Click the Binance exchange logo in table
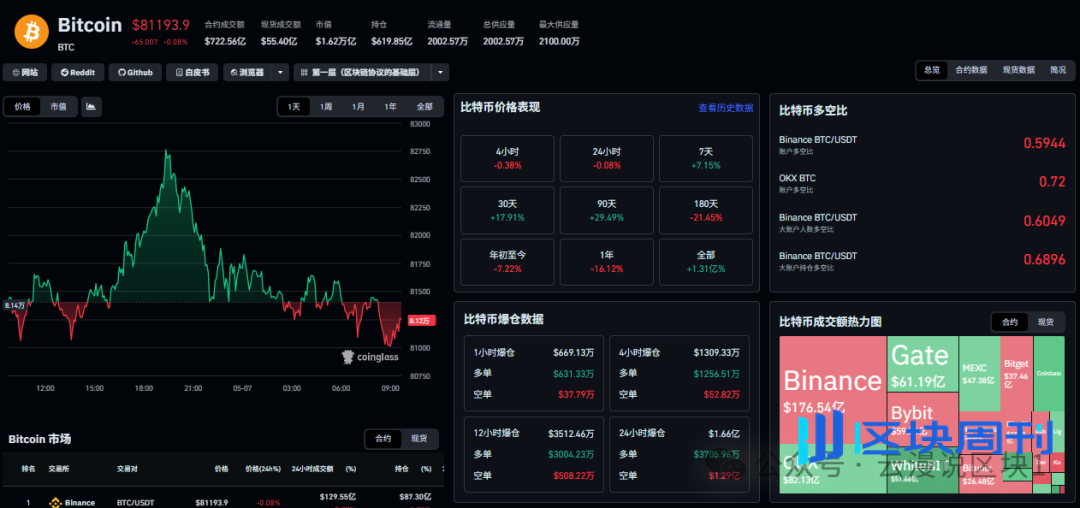Viewport: 1080px width, 508px height. coord(54,502)
